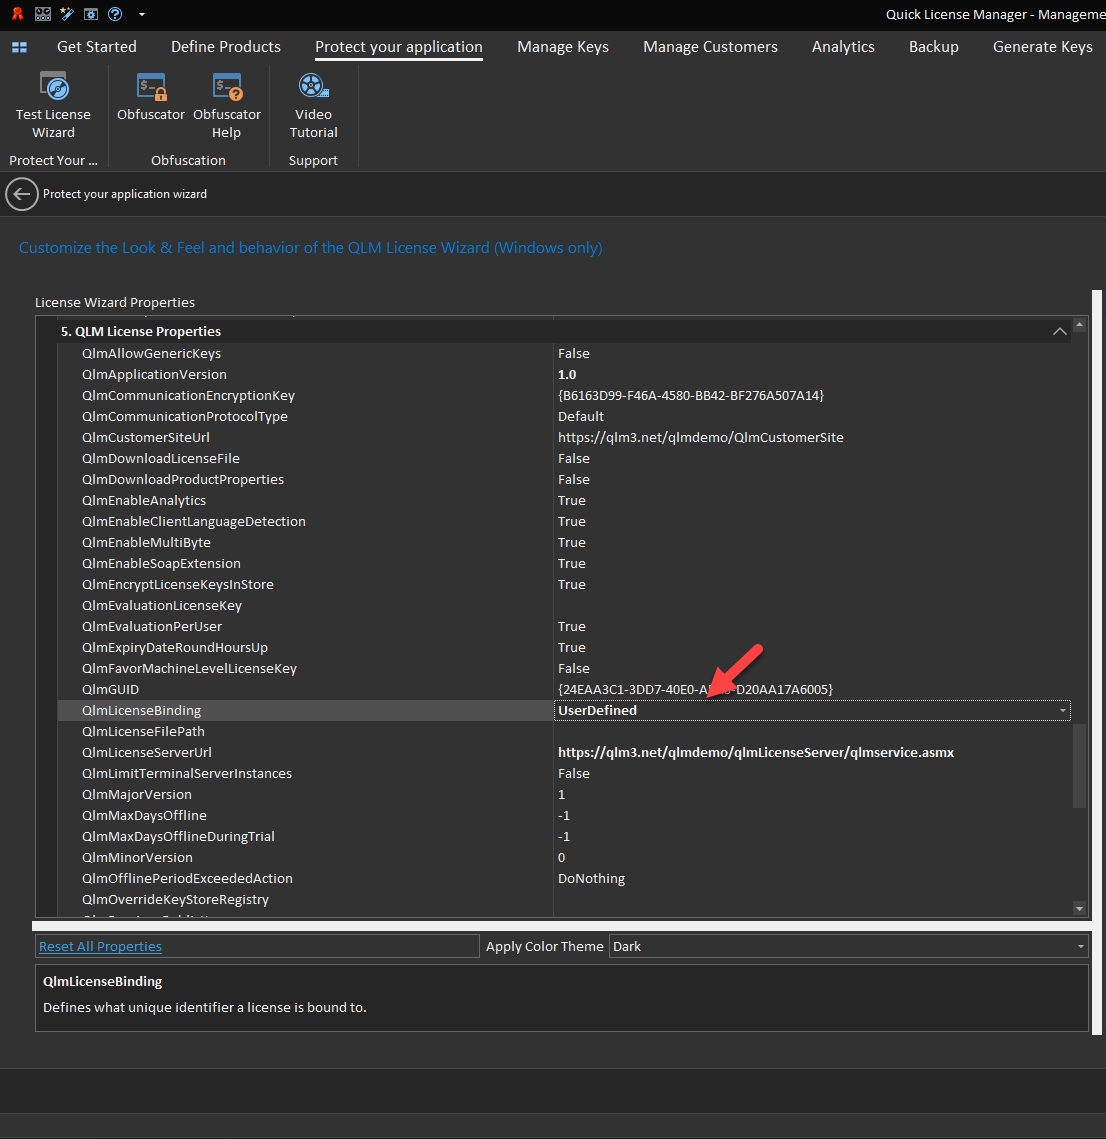Select the QlmEvaluationLicenseKey property row
Image resolution: width=1106 pixels, height=1139 pixels.
pyautogui.click(x=564, y=606)
